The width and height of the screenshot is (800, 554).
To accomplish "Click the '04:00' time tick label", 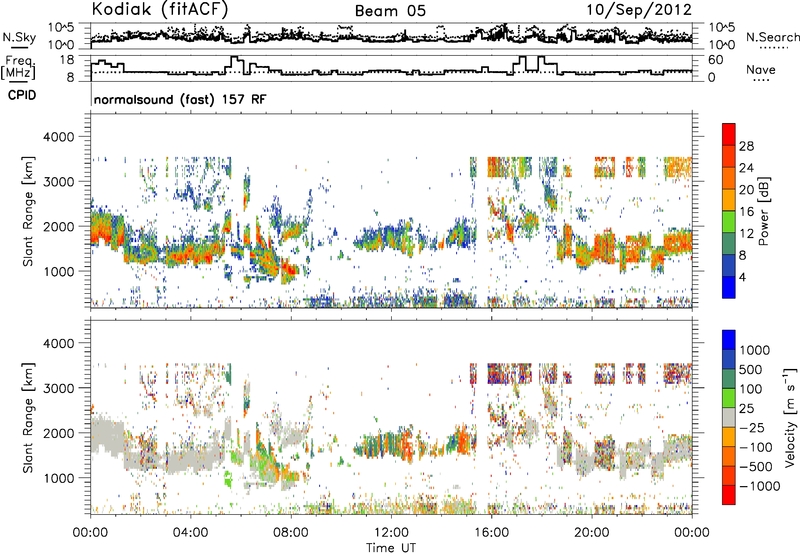I will tap(190, 533).
